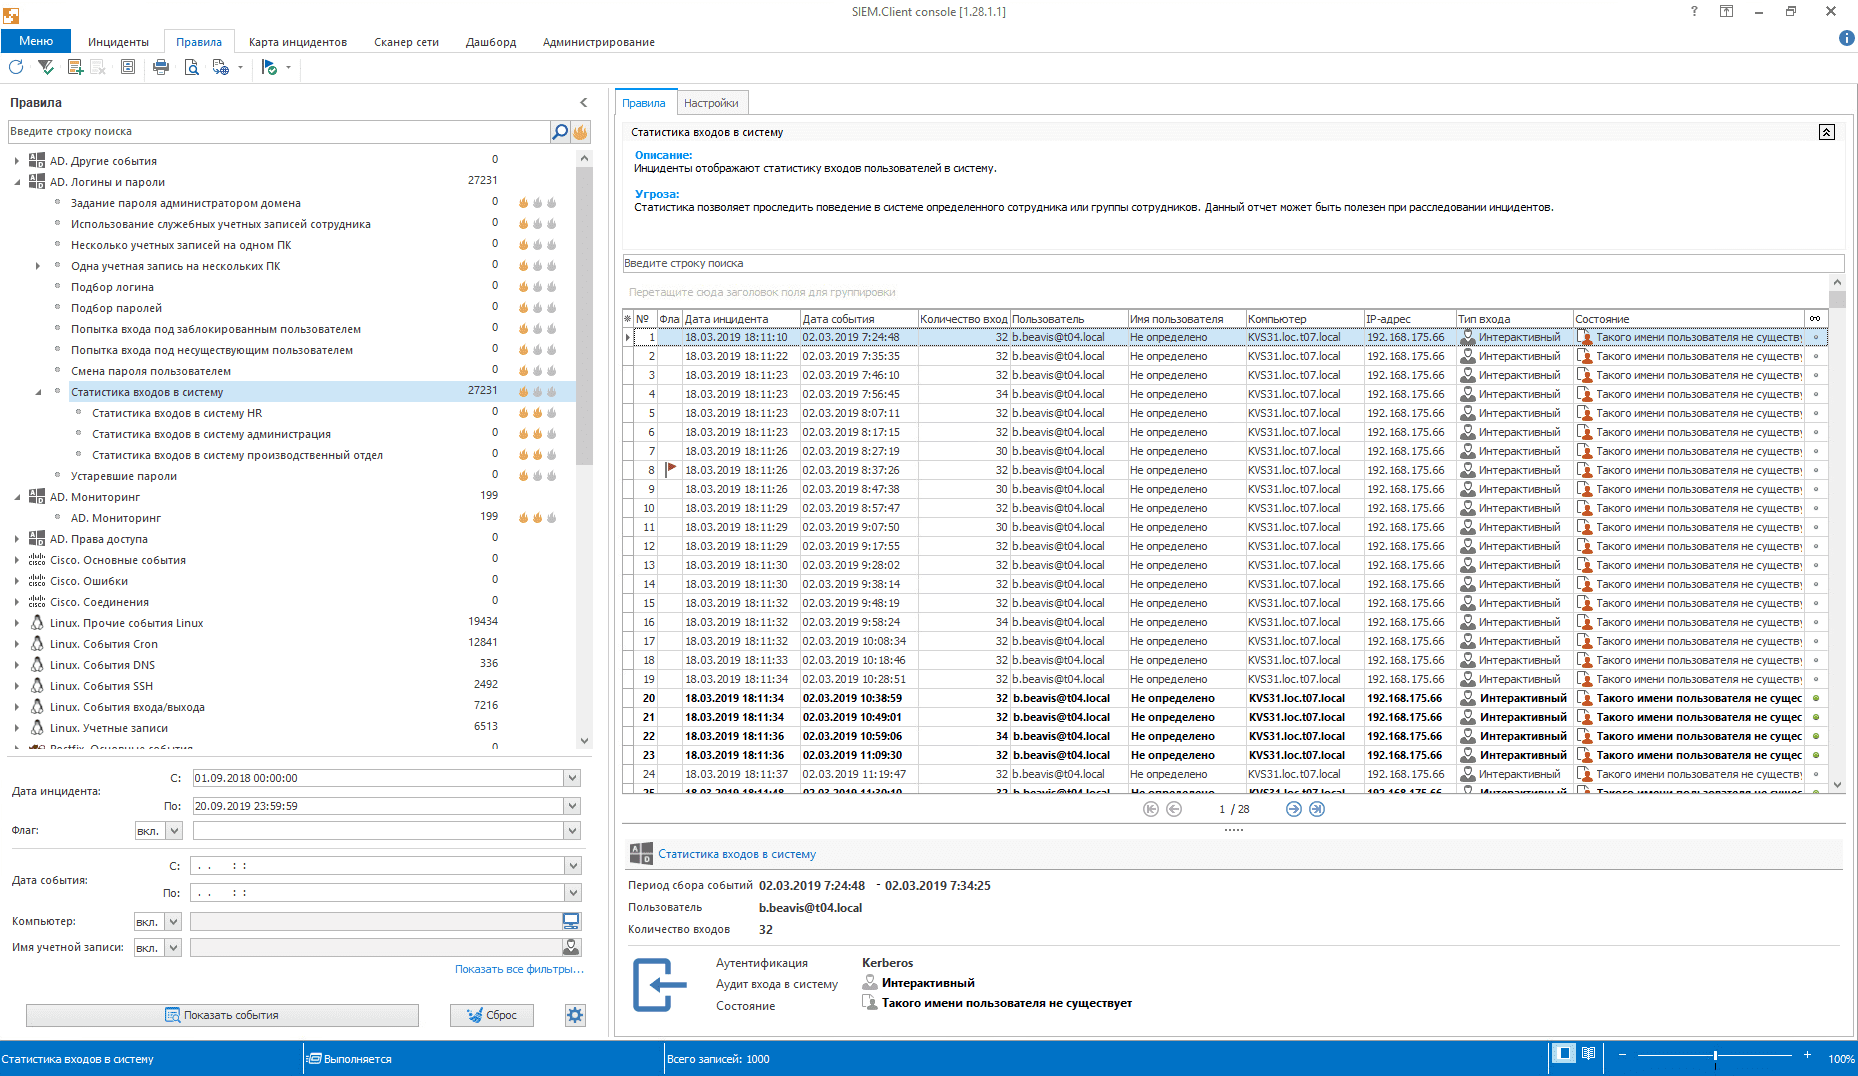This screenshot has height=1076, width=1858.
Task: Click the add rule icon in the toolbar
Action: click(75, 67)
